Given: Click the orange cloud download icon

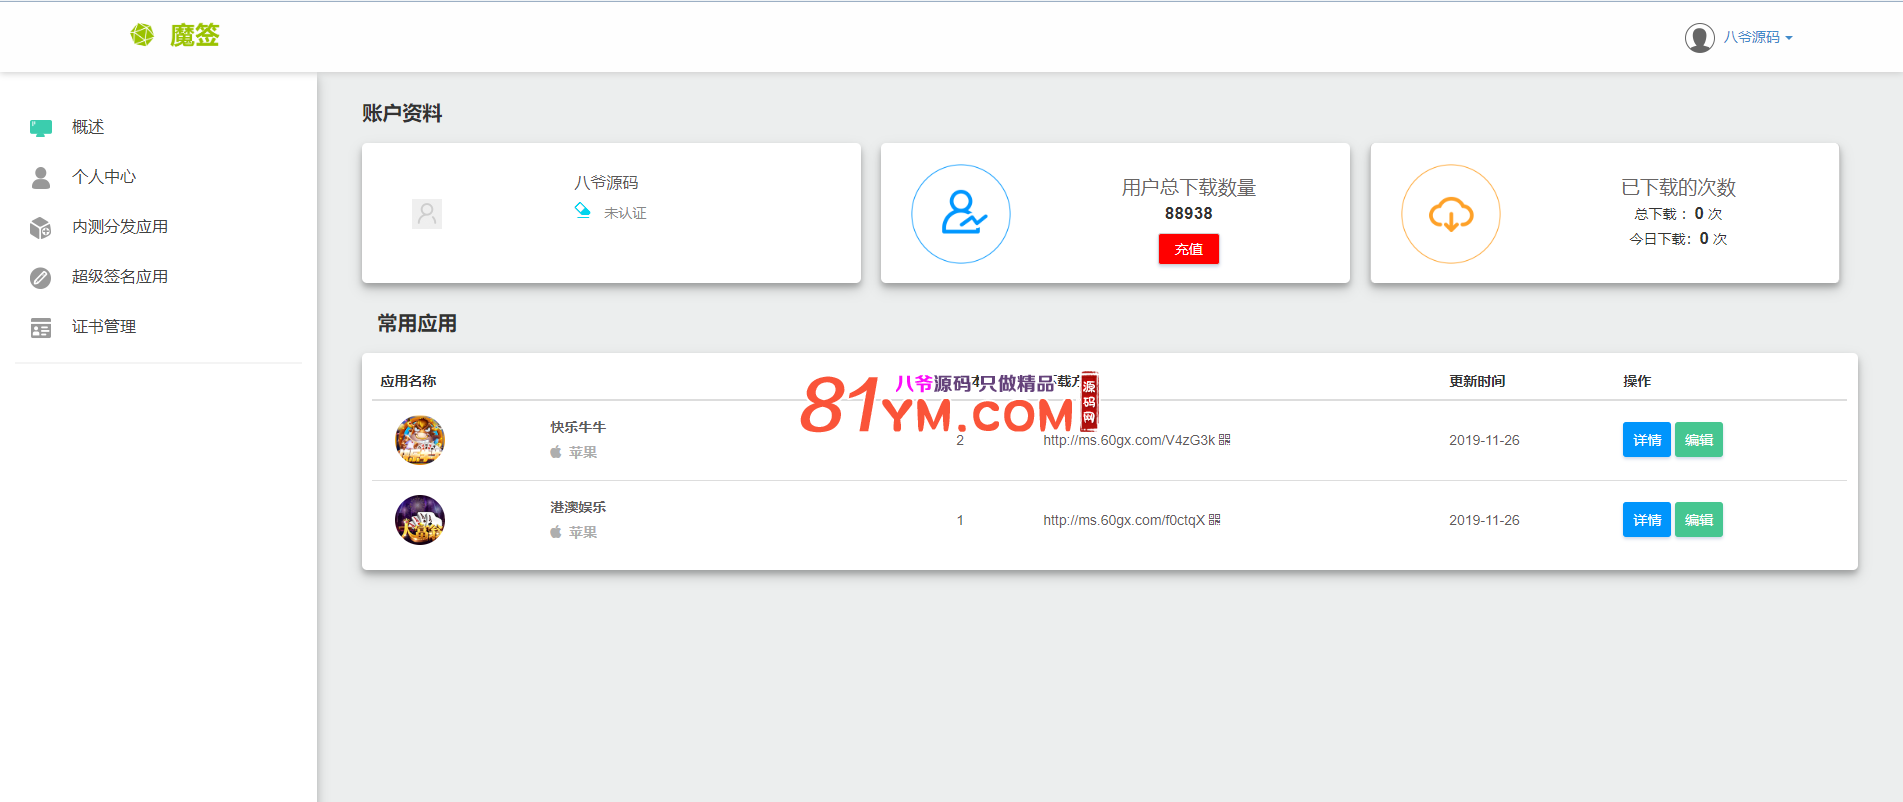Looking at the screenshot, I should click(1450, 213).
